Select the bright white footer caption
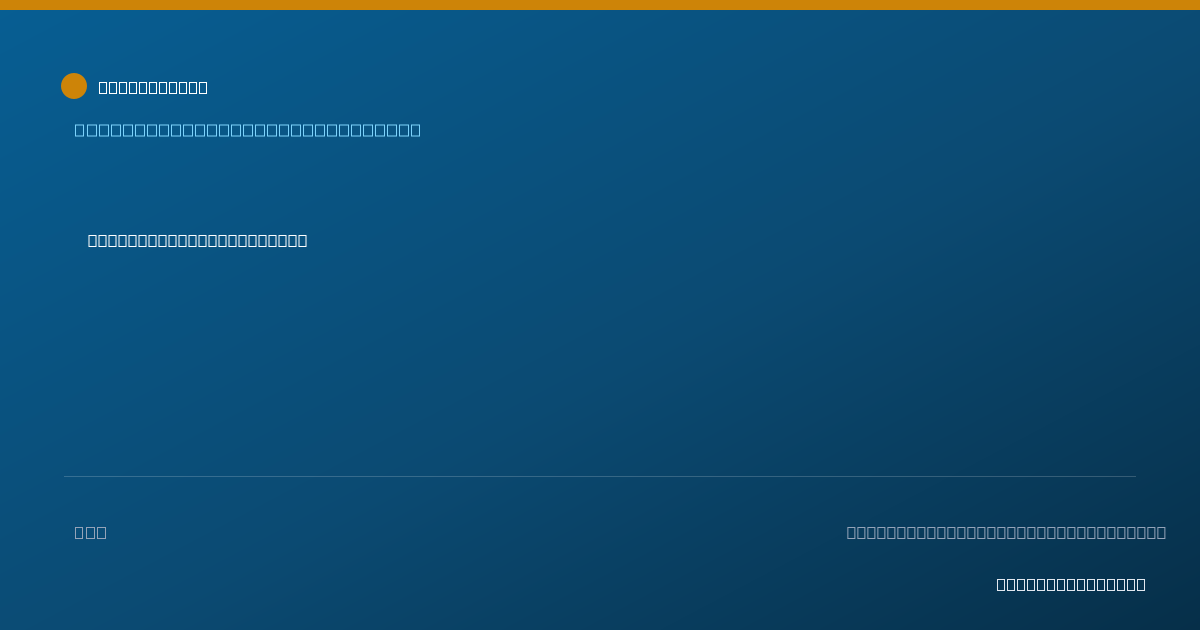 (1071, 584)
